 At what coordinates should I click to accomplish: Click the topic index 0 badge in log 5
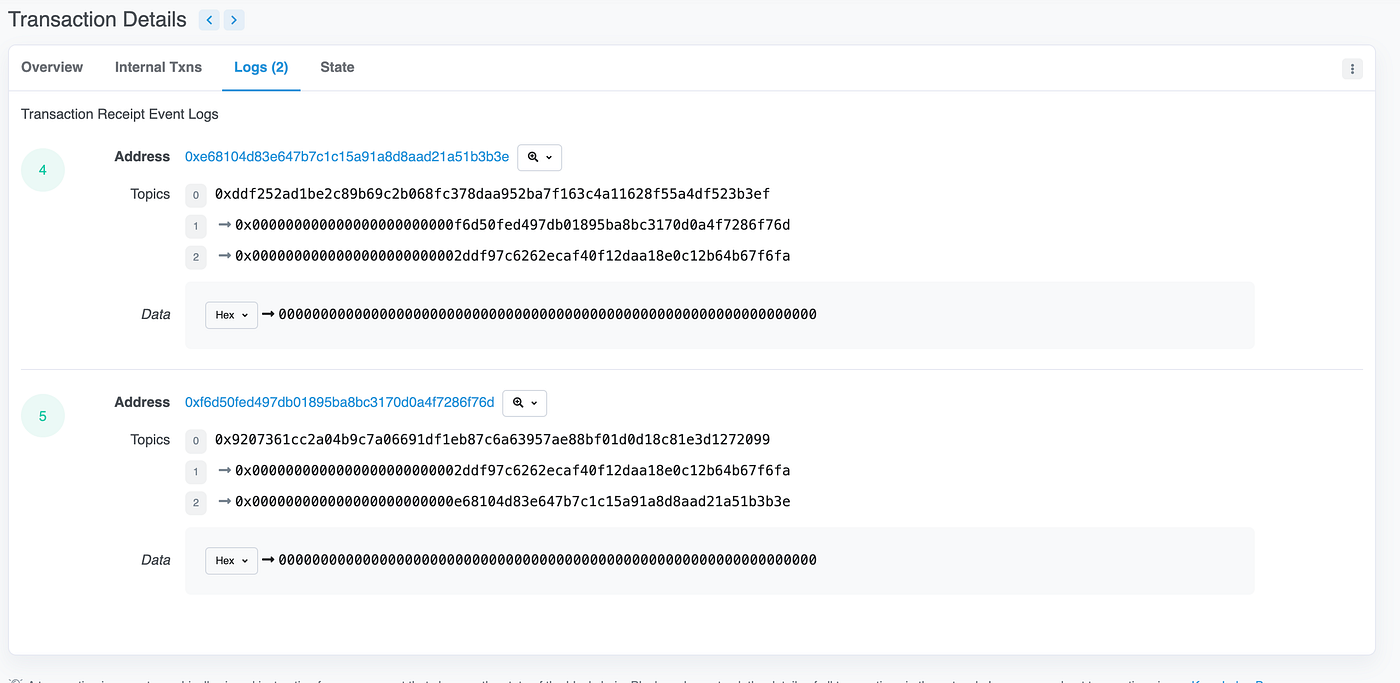coord(196,440)
